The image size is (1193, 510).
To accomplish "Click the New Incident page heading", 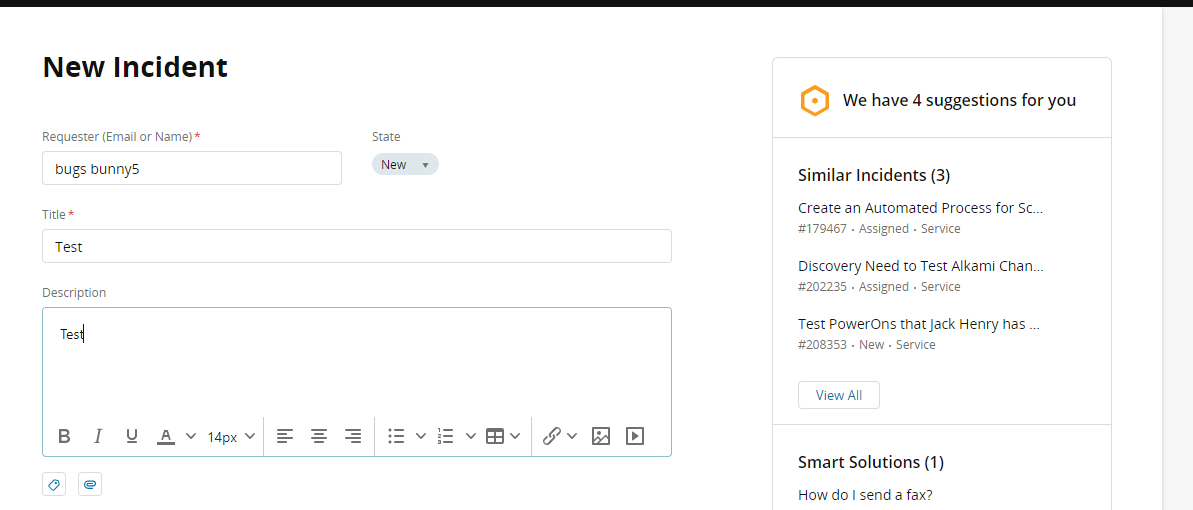I will 135,67.
